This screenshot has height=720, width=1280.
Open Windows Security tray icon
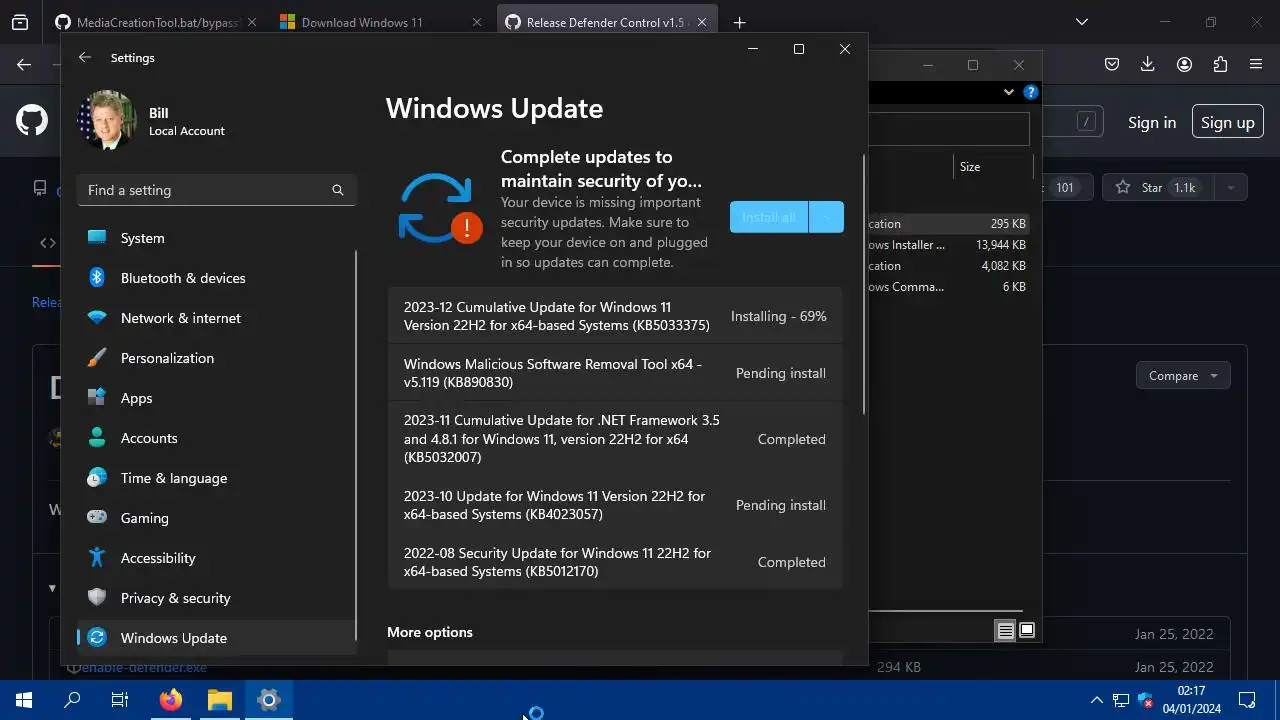(x=1146, y=700)
